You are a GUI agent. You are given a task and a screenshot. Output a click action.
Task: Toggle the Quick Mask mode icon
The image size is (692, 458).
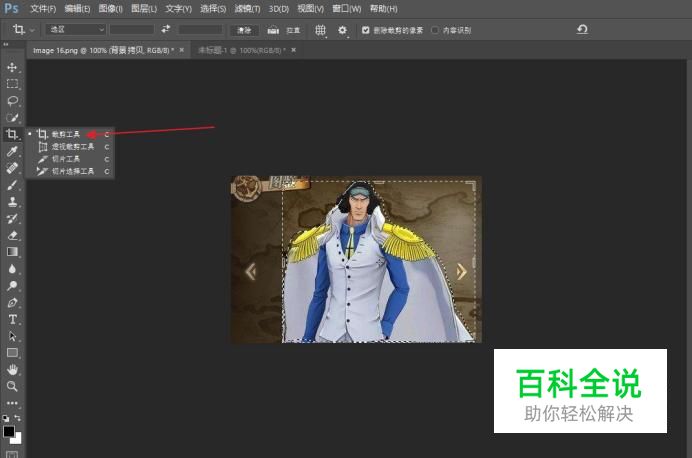click(x=12, y=454)
